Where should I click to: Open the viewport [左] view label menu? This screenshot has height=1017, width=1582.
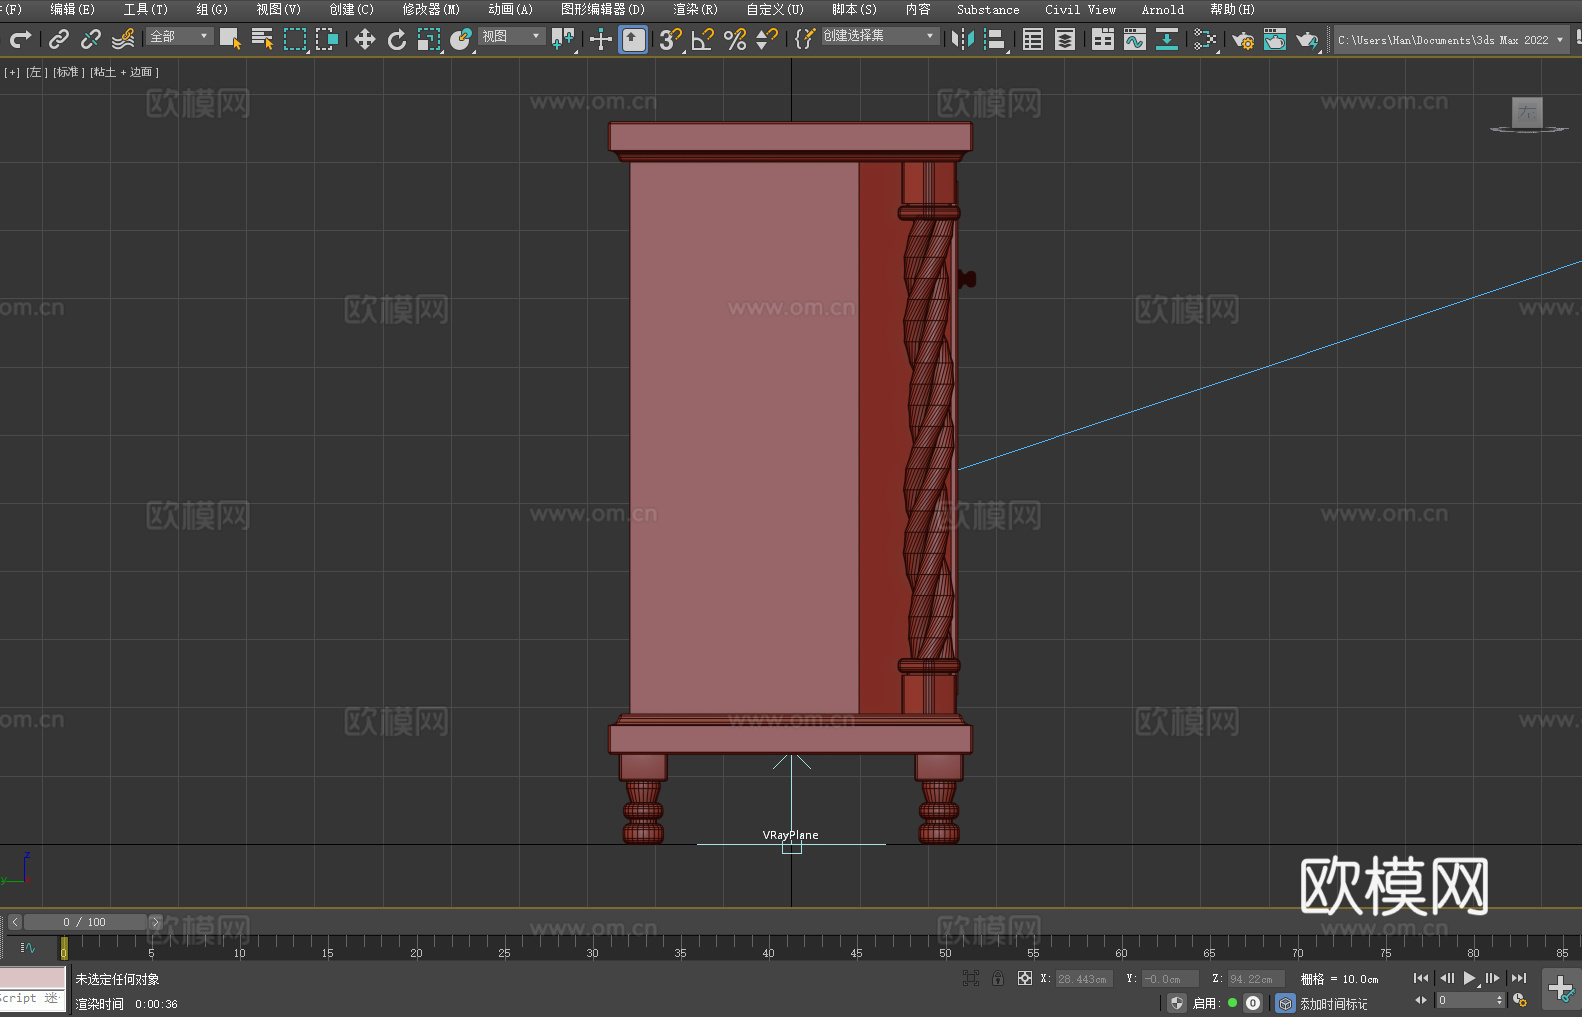click(36, 72)
